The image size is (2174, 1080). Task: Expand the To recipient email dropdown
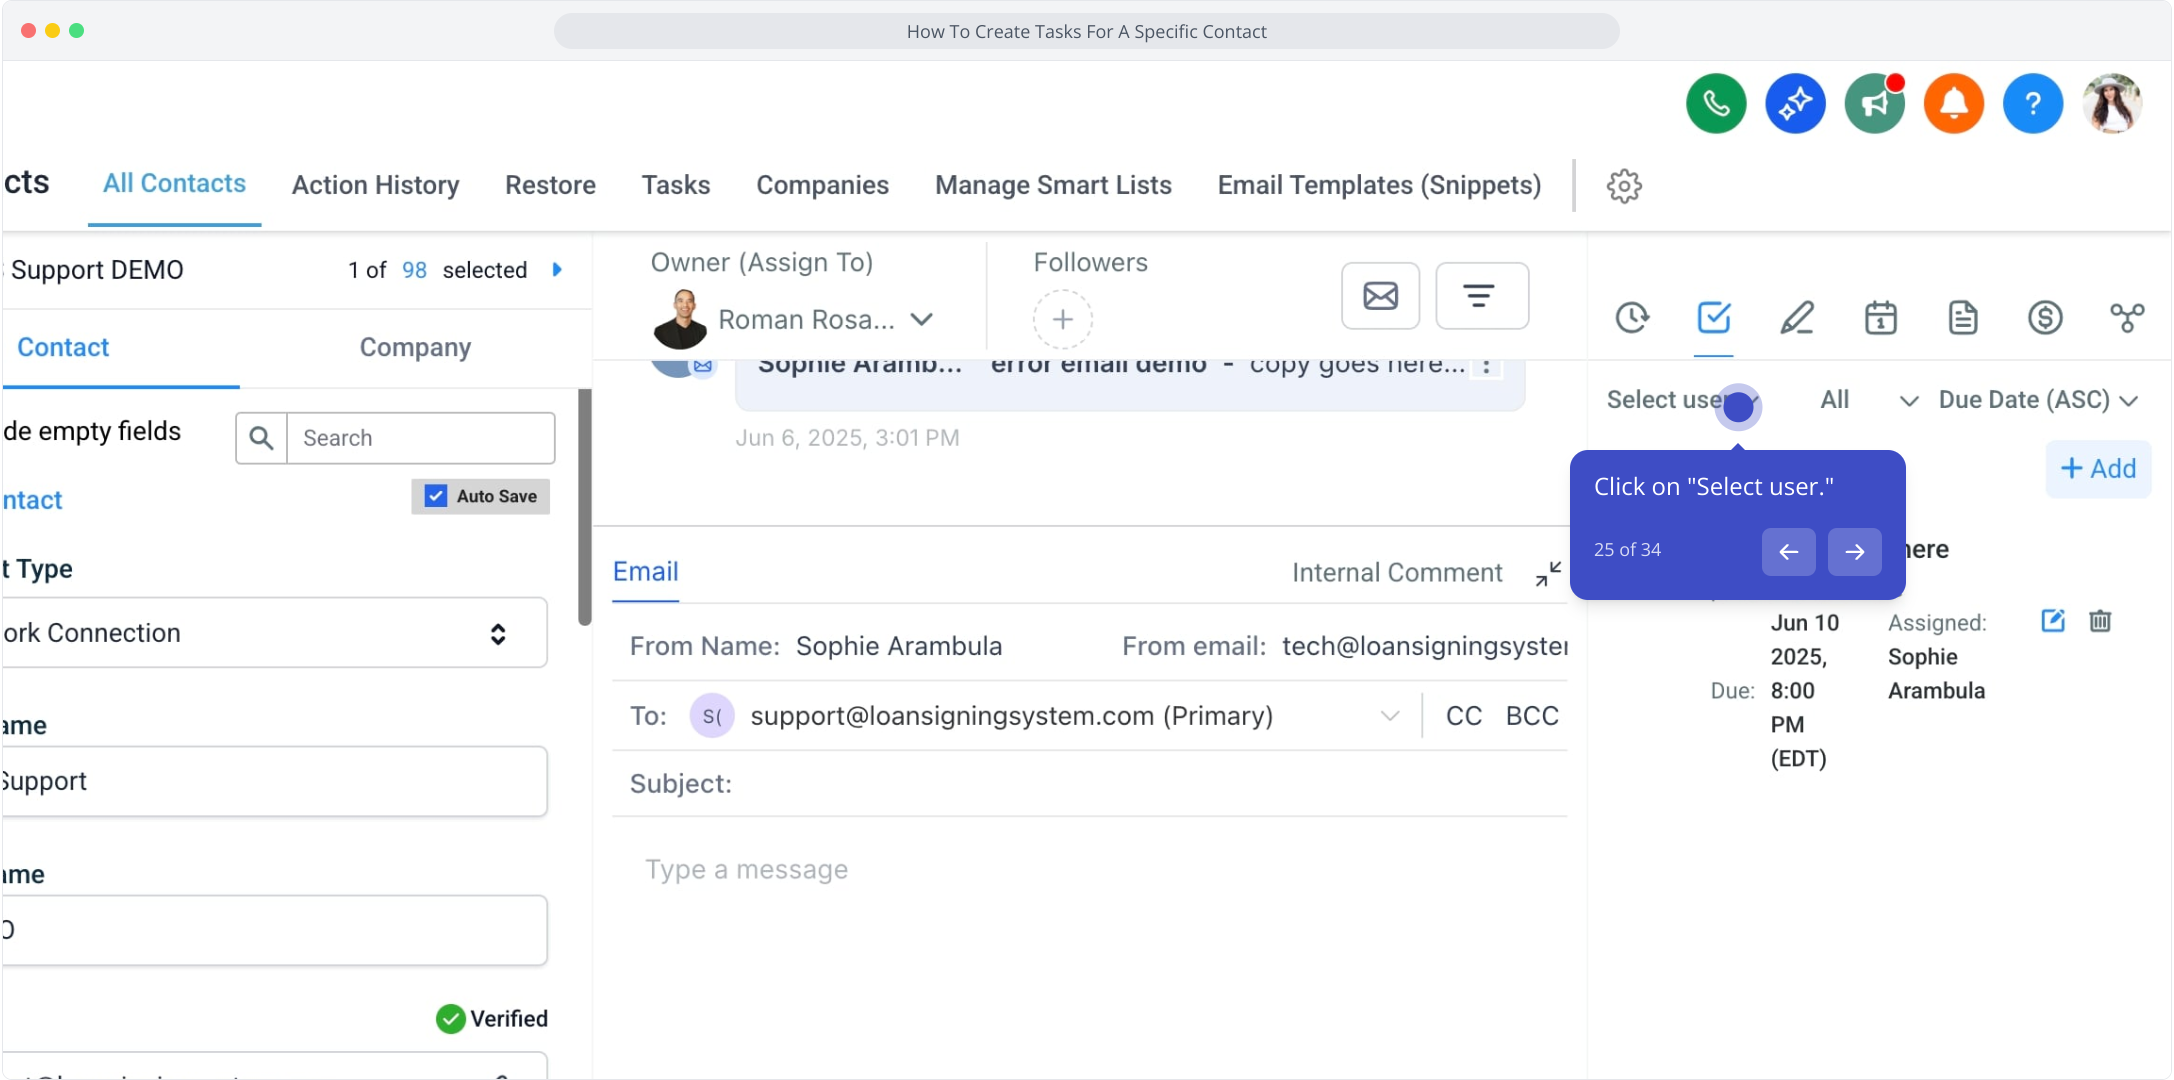[x=1389, y=716]
